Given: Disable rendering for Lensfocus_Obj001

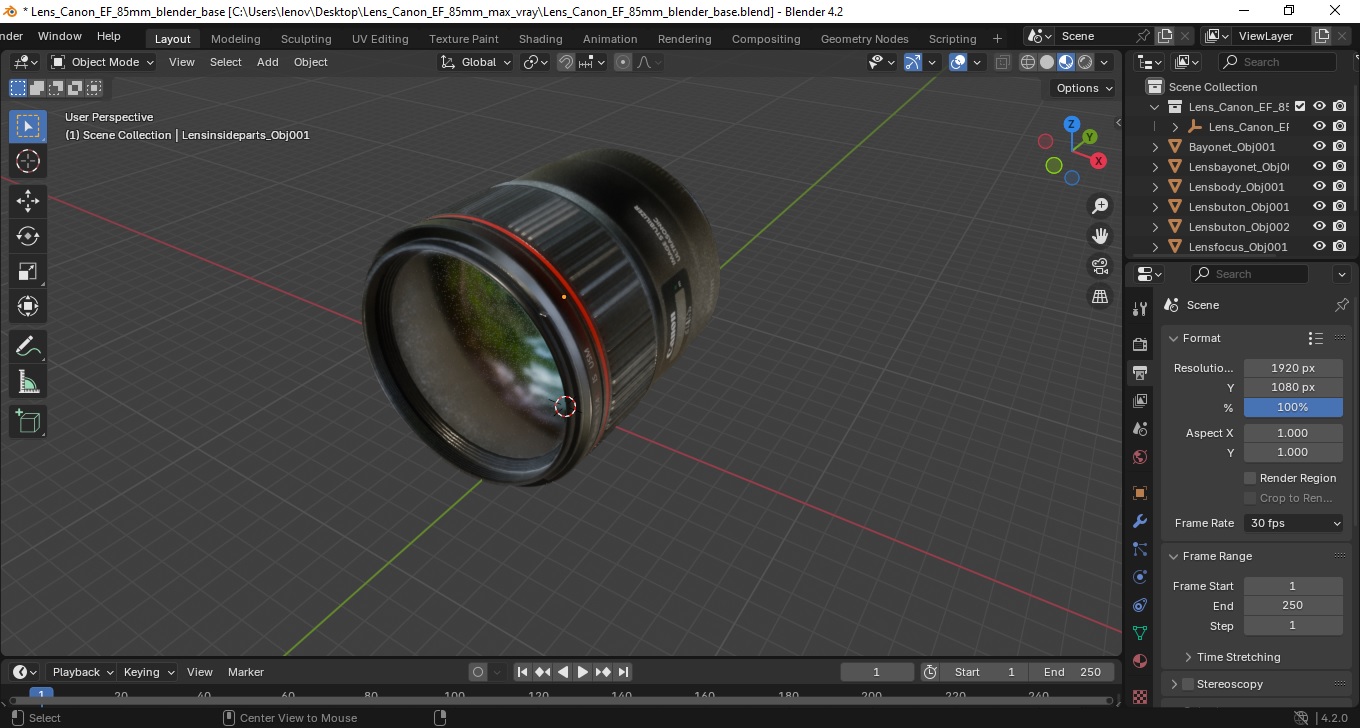Looking at the screenshot, I should coord(1340,247).
